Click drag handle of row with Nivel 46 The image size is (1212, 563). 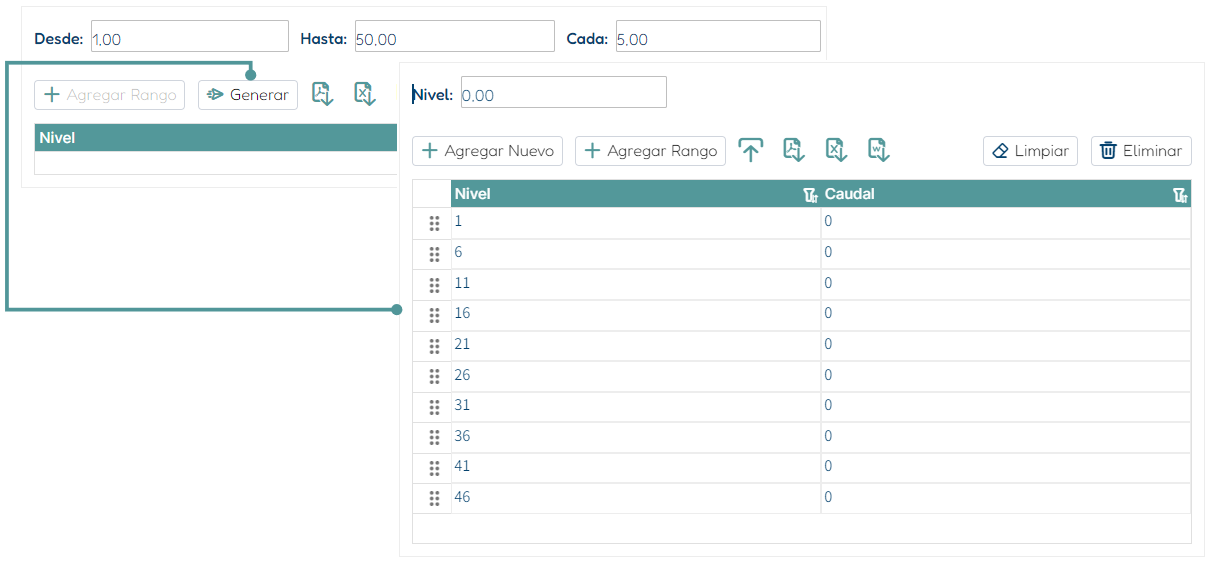[434, 498]
